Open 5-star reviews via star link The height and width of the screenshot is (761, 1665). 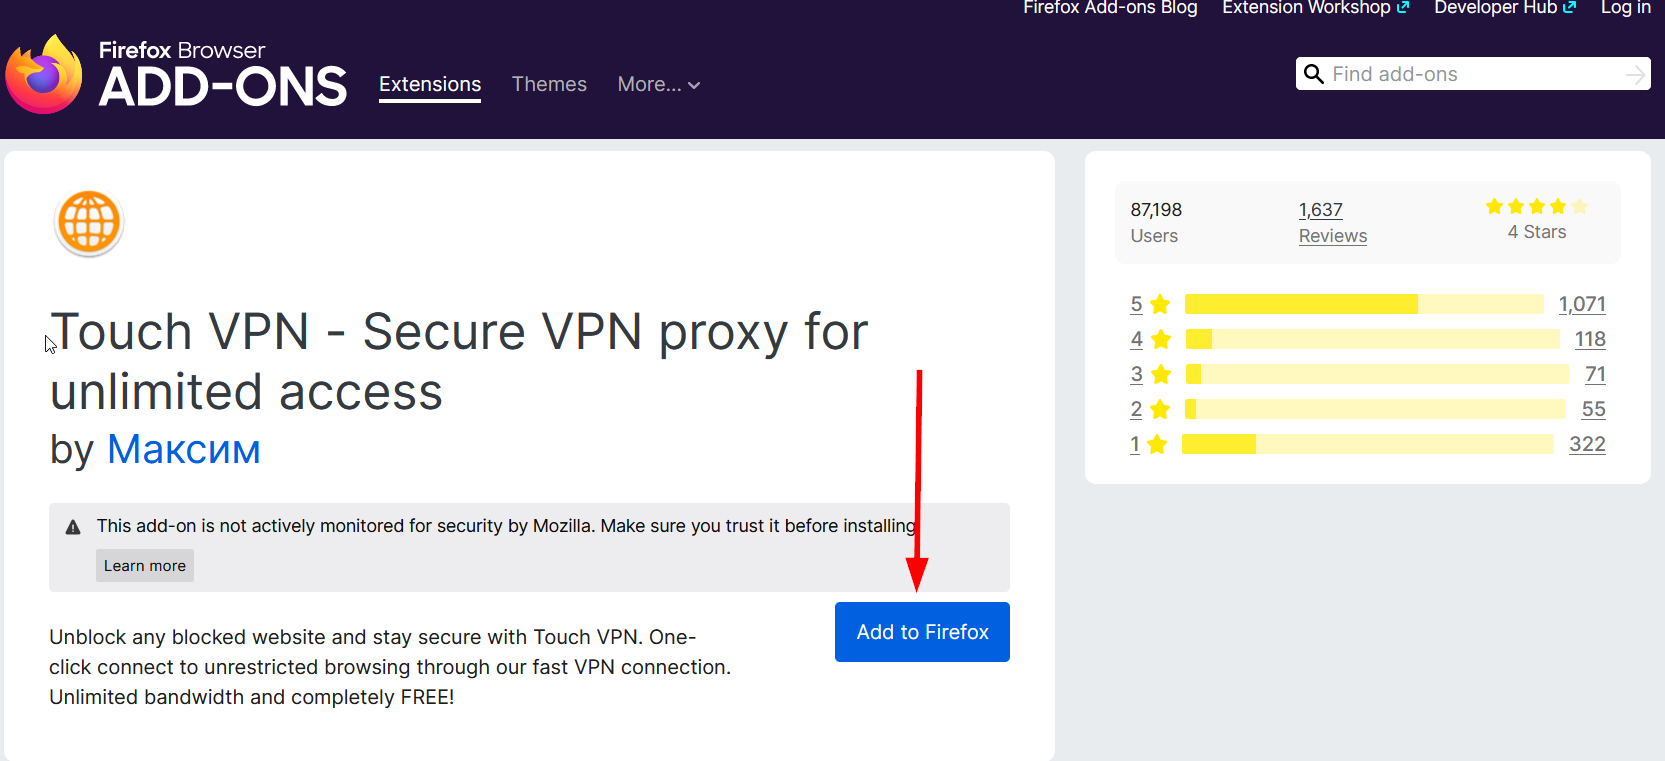tap(1149, 304)
